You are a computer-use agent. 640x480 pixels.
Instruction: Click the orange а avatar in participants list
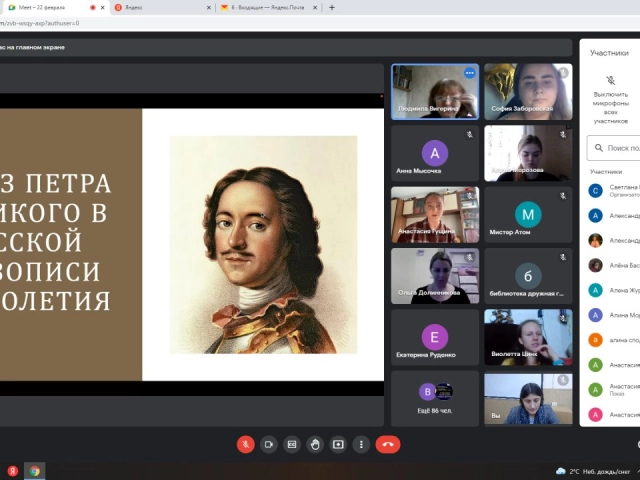click(595, 340)
